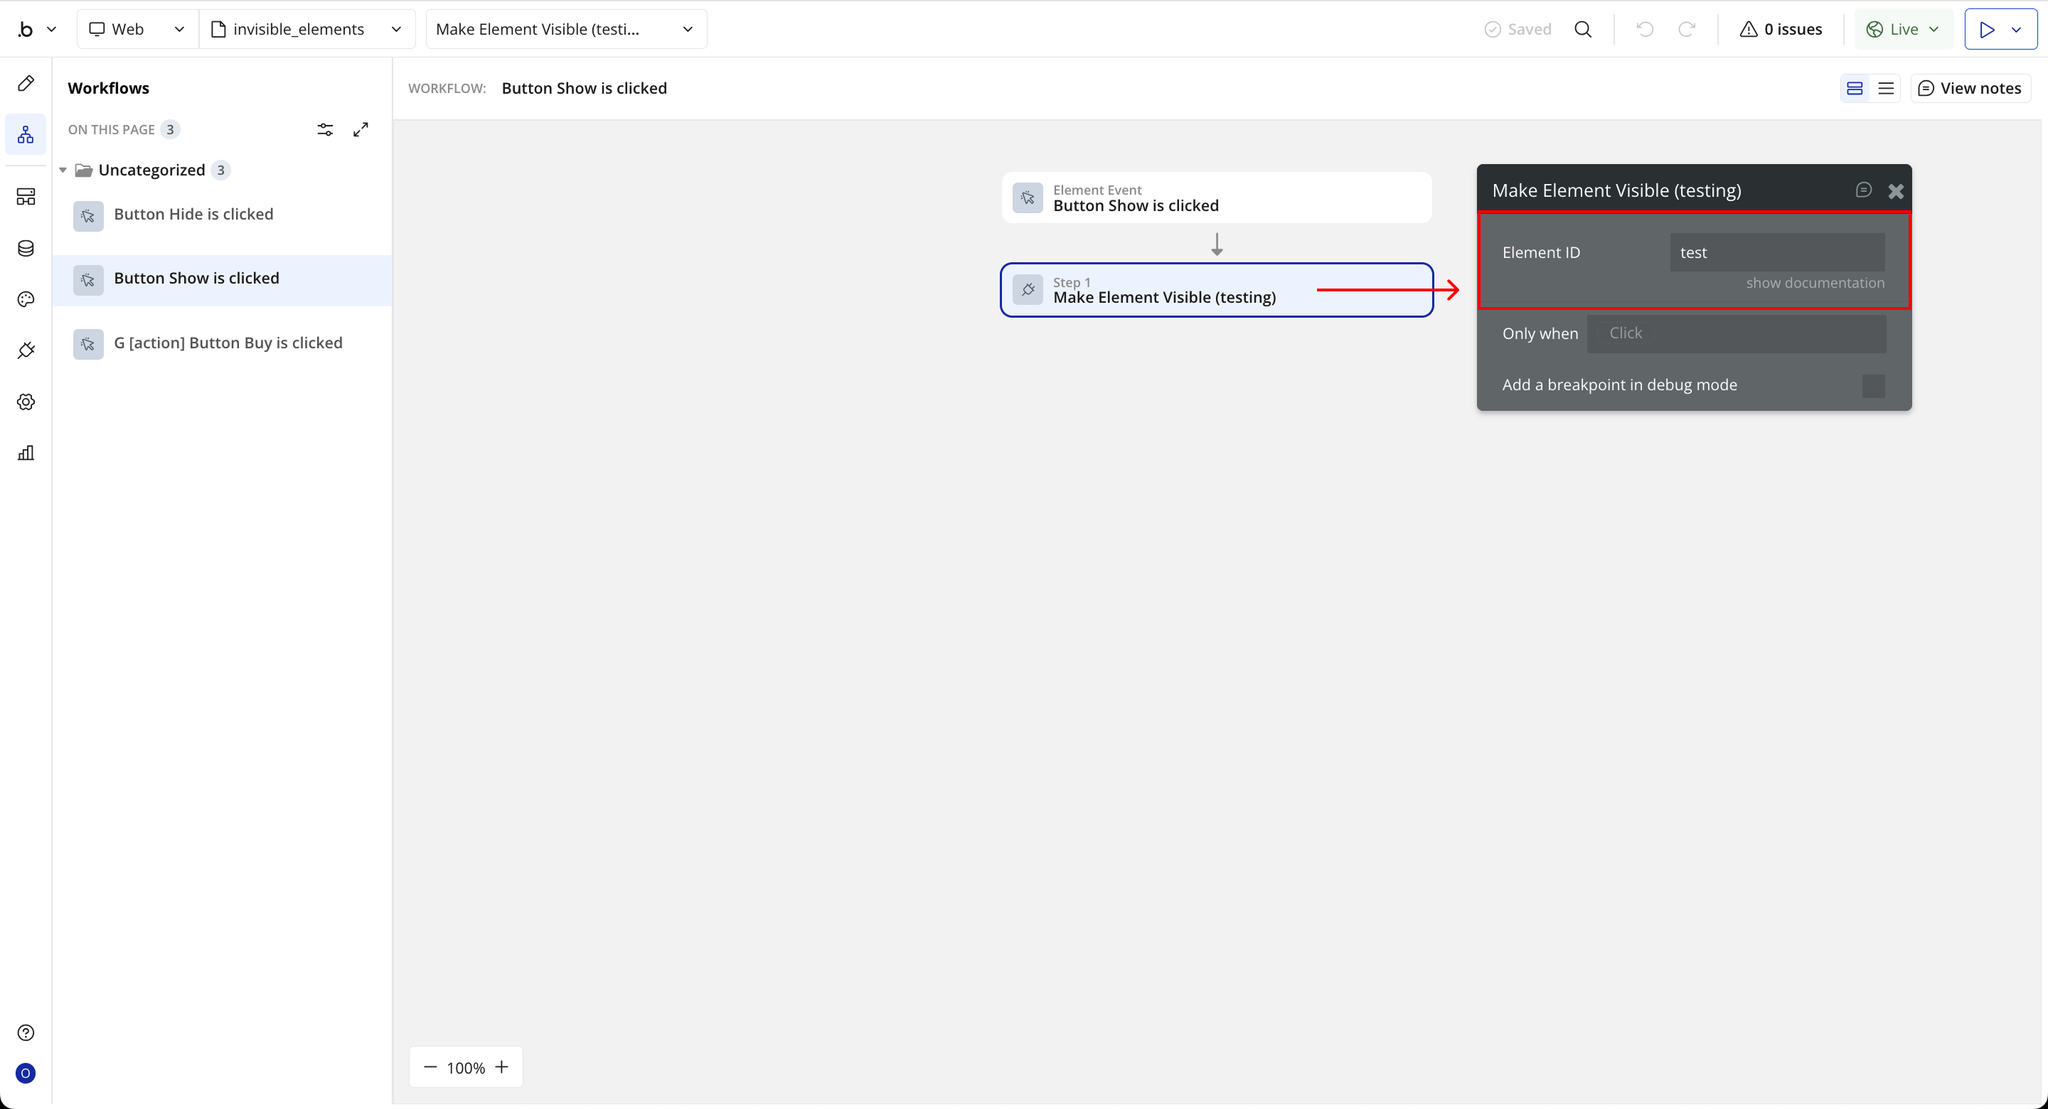This screenshot has height=1109, width=2048.
Task: Select G [action] Button Buy workflow
Action: point(228,343)
